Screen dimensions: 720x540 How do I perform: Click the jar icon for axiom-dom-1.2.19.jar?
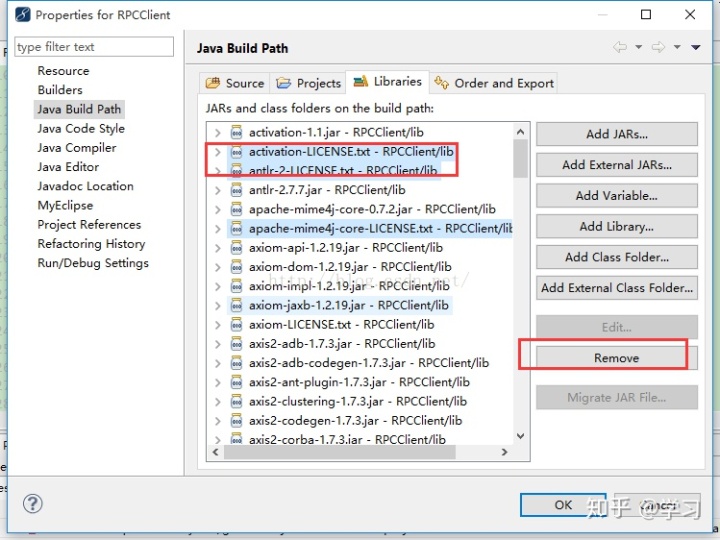236,267
